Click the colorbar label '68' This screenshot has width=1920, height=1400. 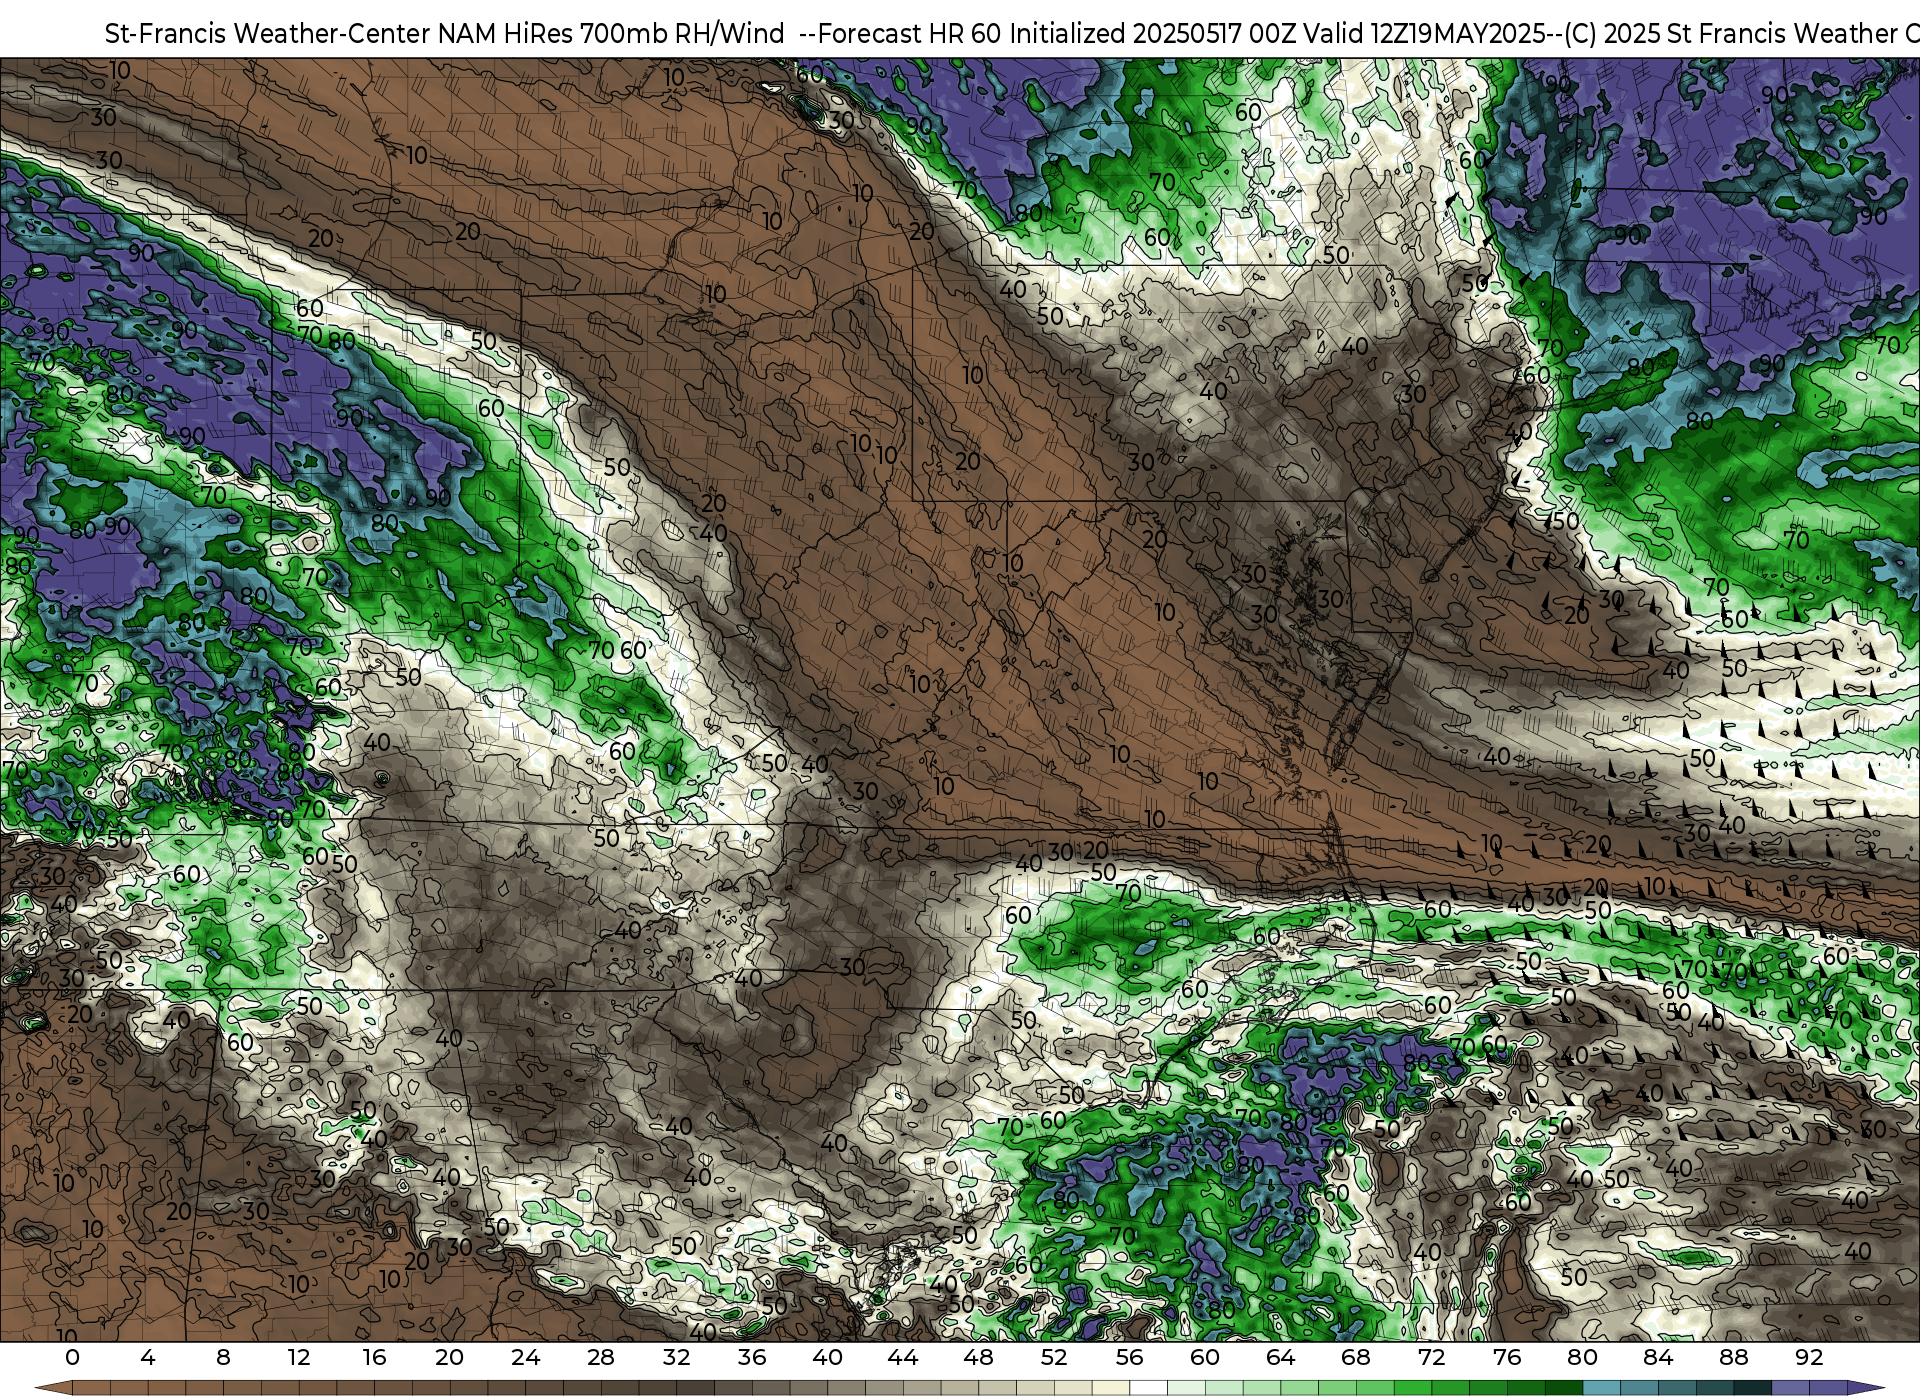tap(1356, 1358)
